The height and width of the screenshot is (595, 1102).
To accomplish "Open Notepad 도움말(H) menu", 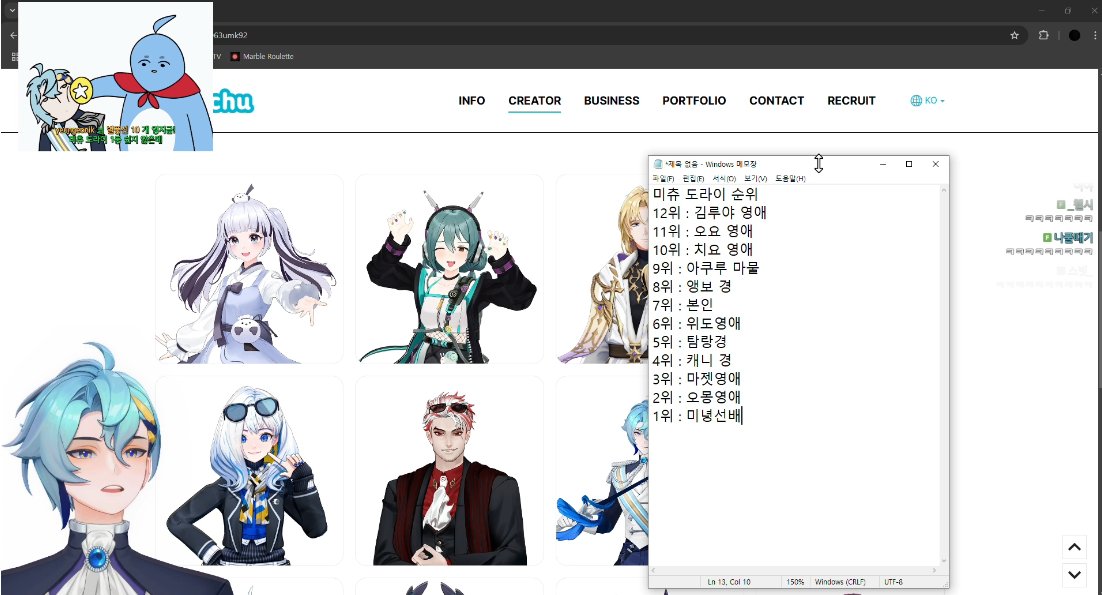I will click(x=790, y=178).
